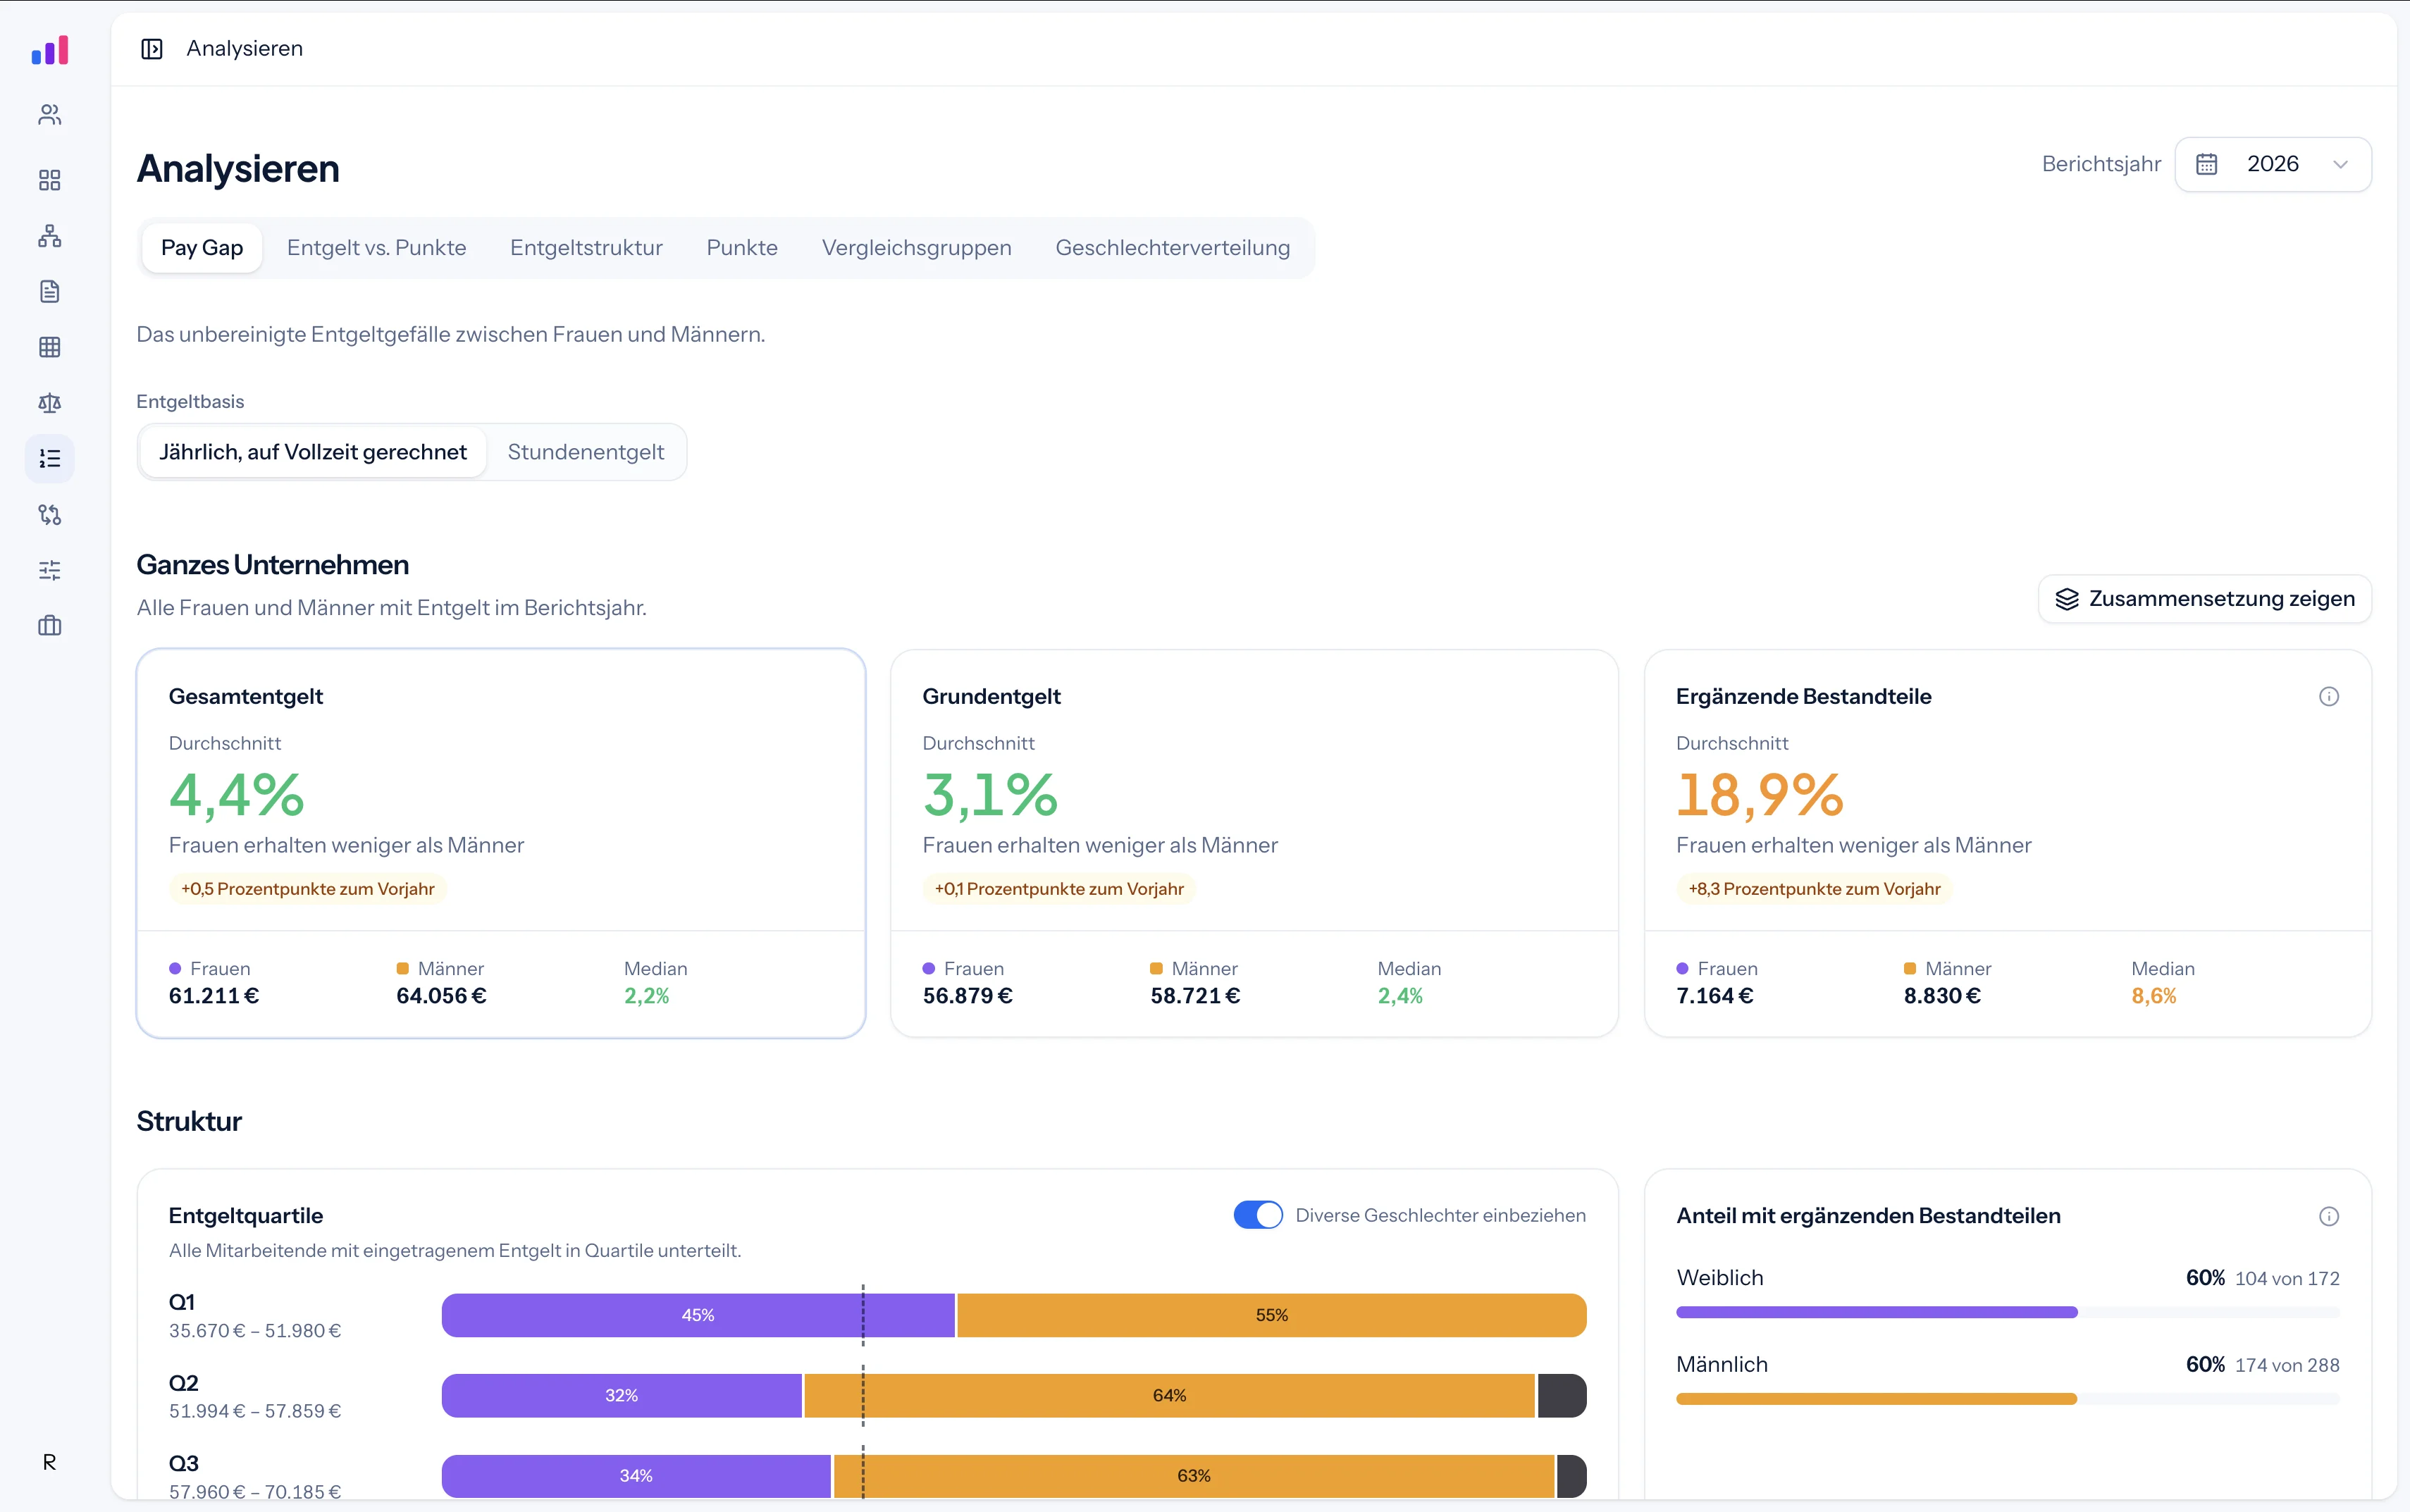Click the Q1 orange 55% bar segment
2410x1512 pixels.
[x=1272, y=1315]
